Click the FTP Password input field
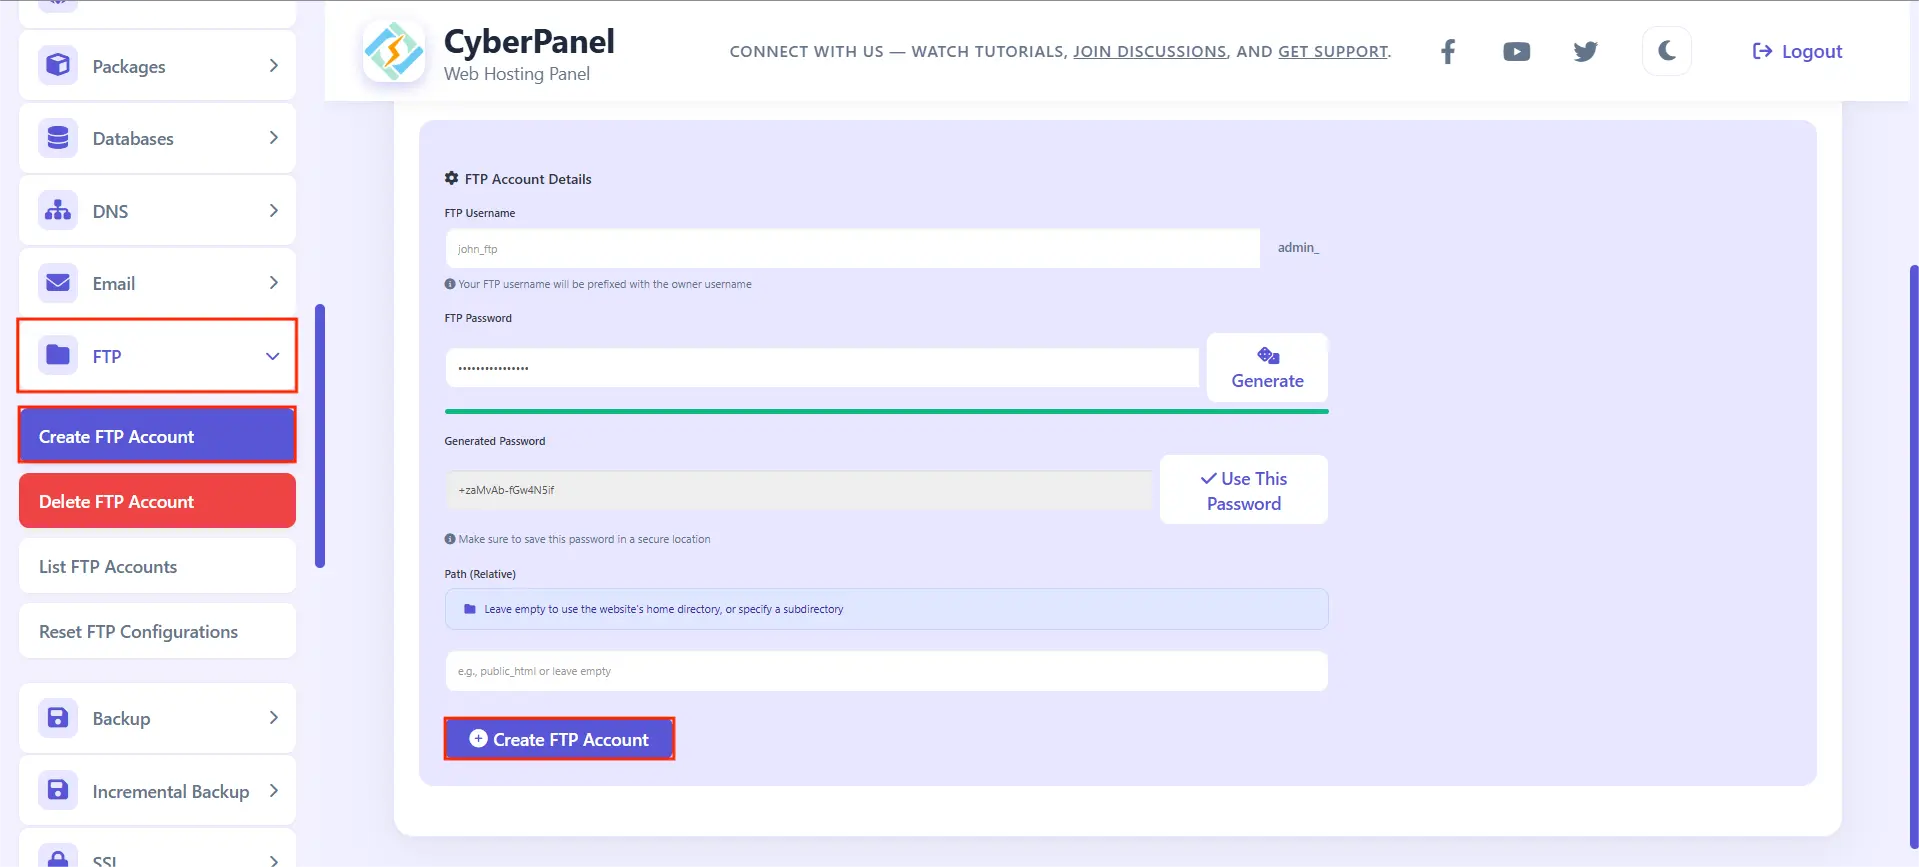The height and width of the screenshot is (867, 1919). [822, 368]
